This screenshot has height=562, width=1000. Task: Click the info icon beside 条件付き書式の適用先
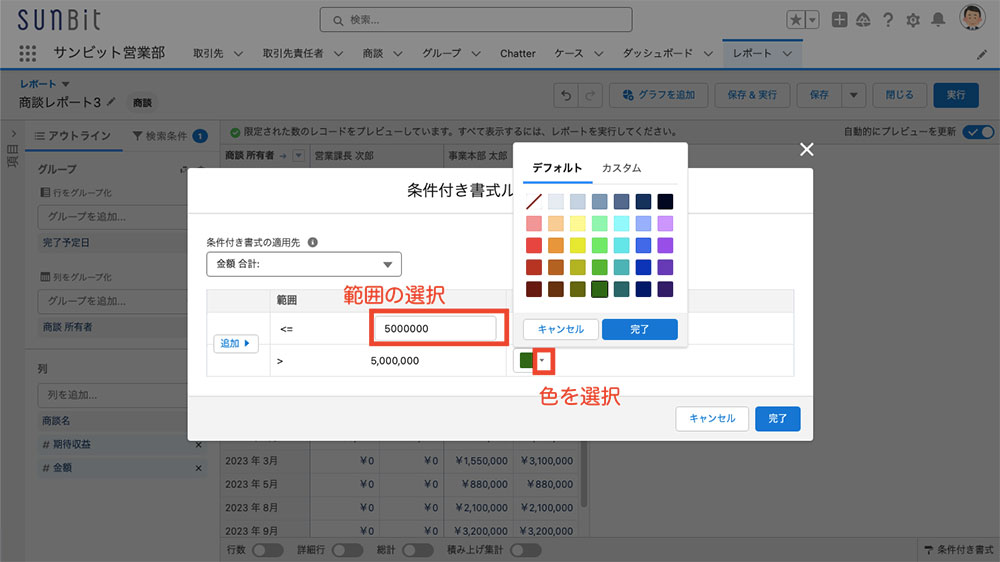click(312, 242)
